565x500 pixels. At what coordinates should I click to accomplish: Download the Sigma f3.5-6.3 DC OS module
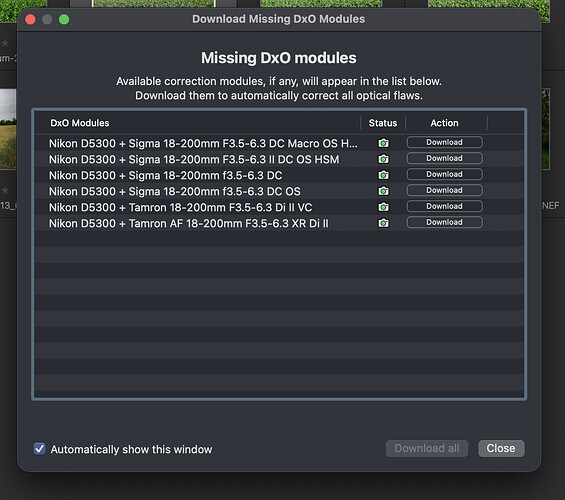tap(444, 190)
